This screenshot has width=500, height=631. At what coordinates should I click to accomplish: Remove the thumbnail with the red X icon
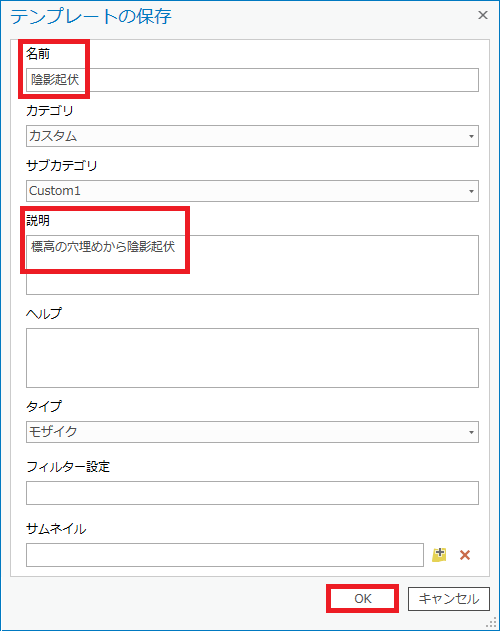(x=465, y=555)
